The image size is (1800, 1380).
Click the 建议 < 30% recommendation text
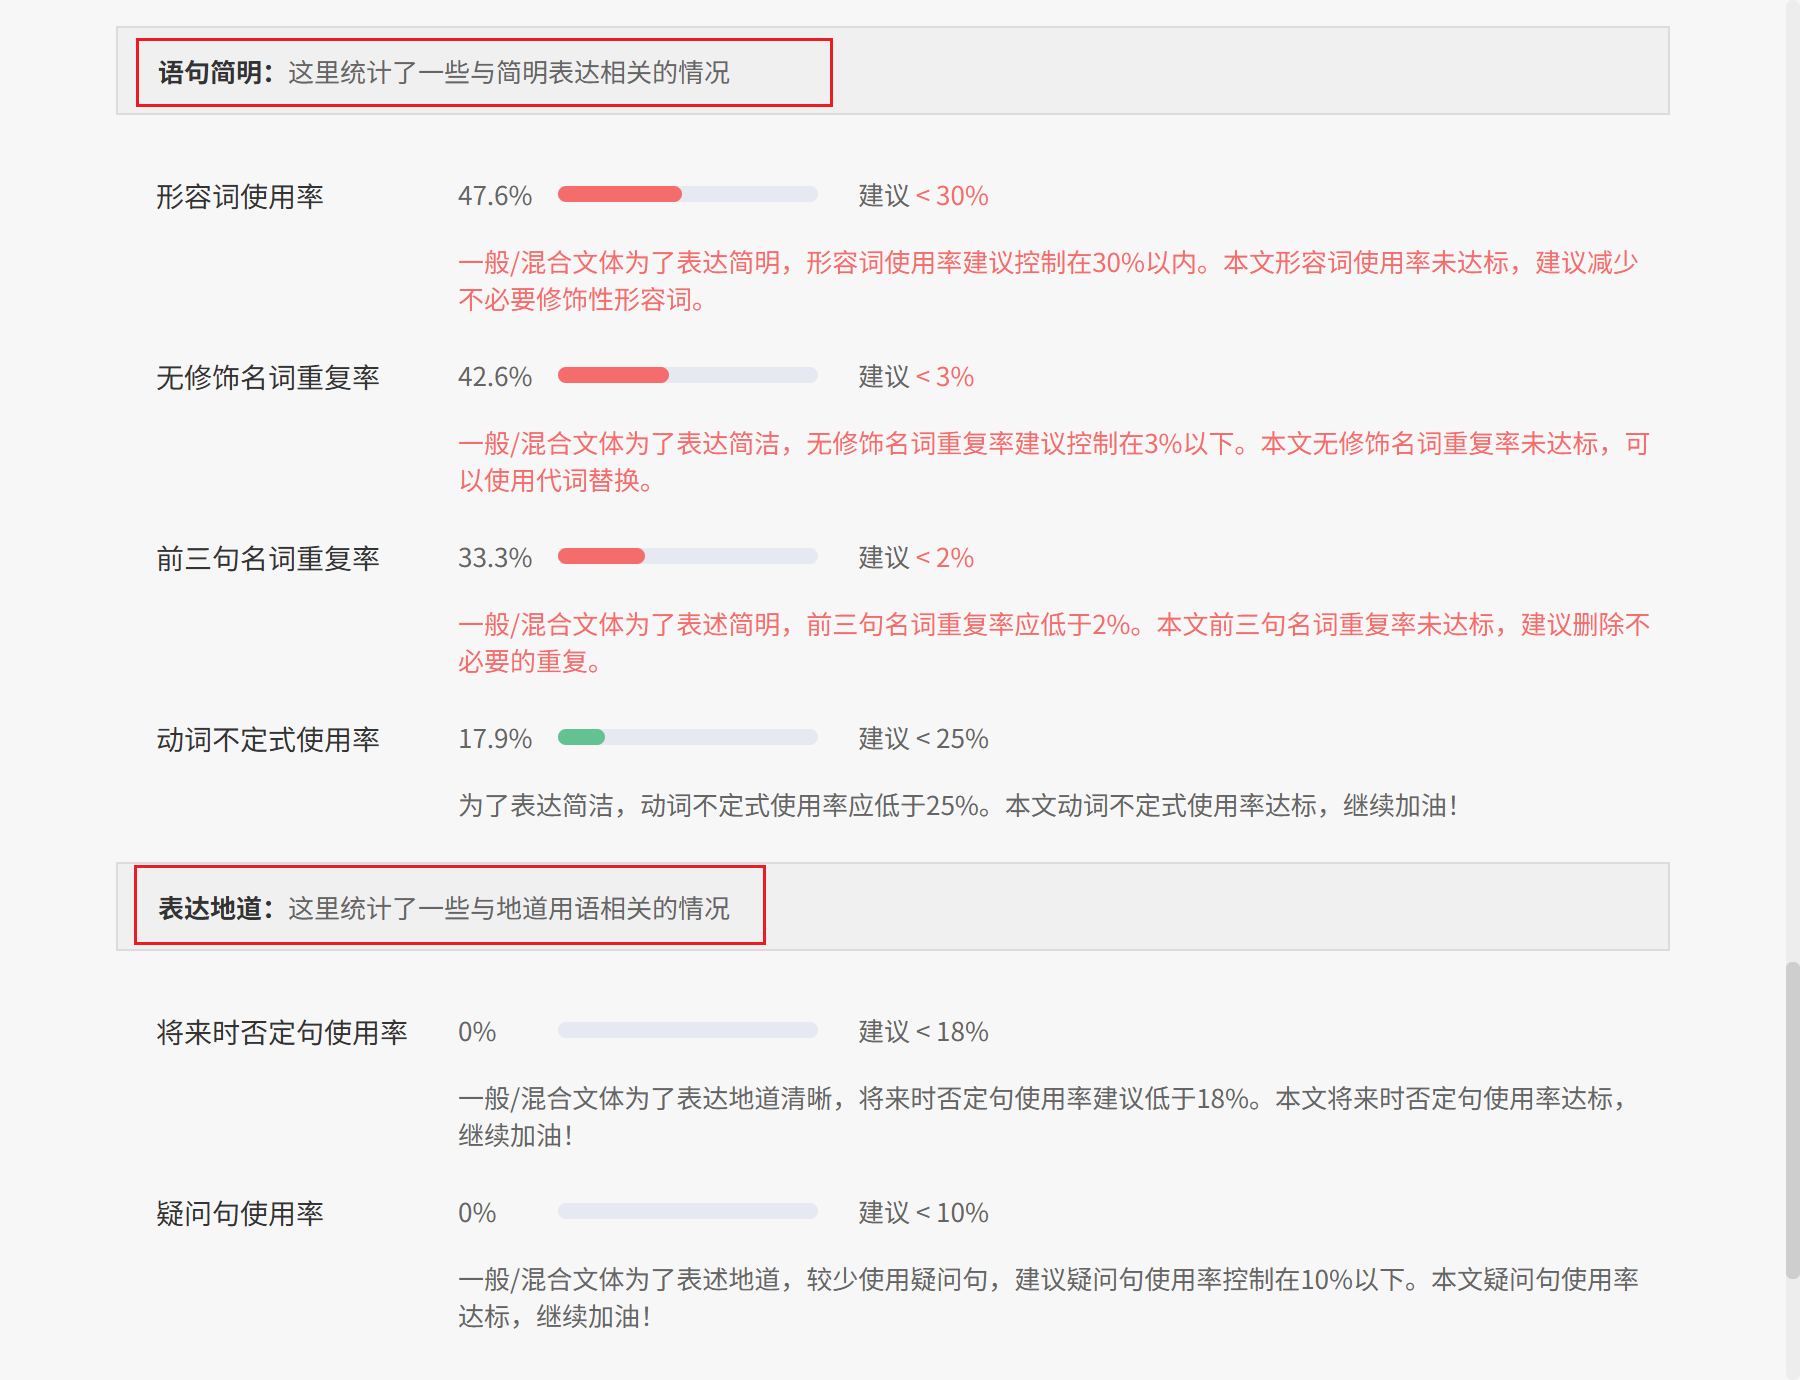[923, 196]
